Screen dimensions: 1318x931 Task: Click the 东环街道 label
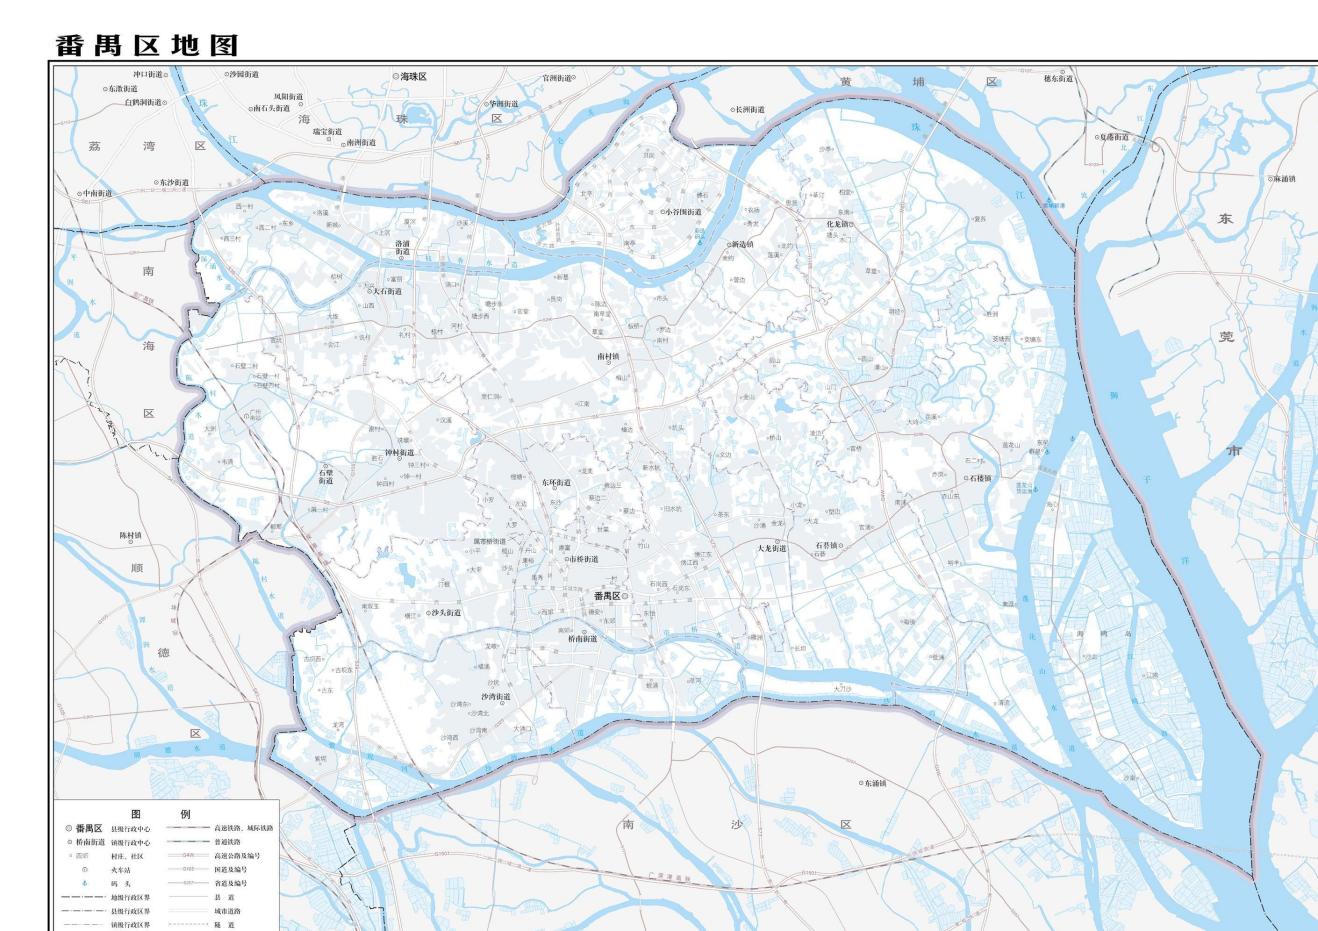556,482
